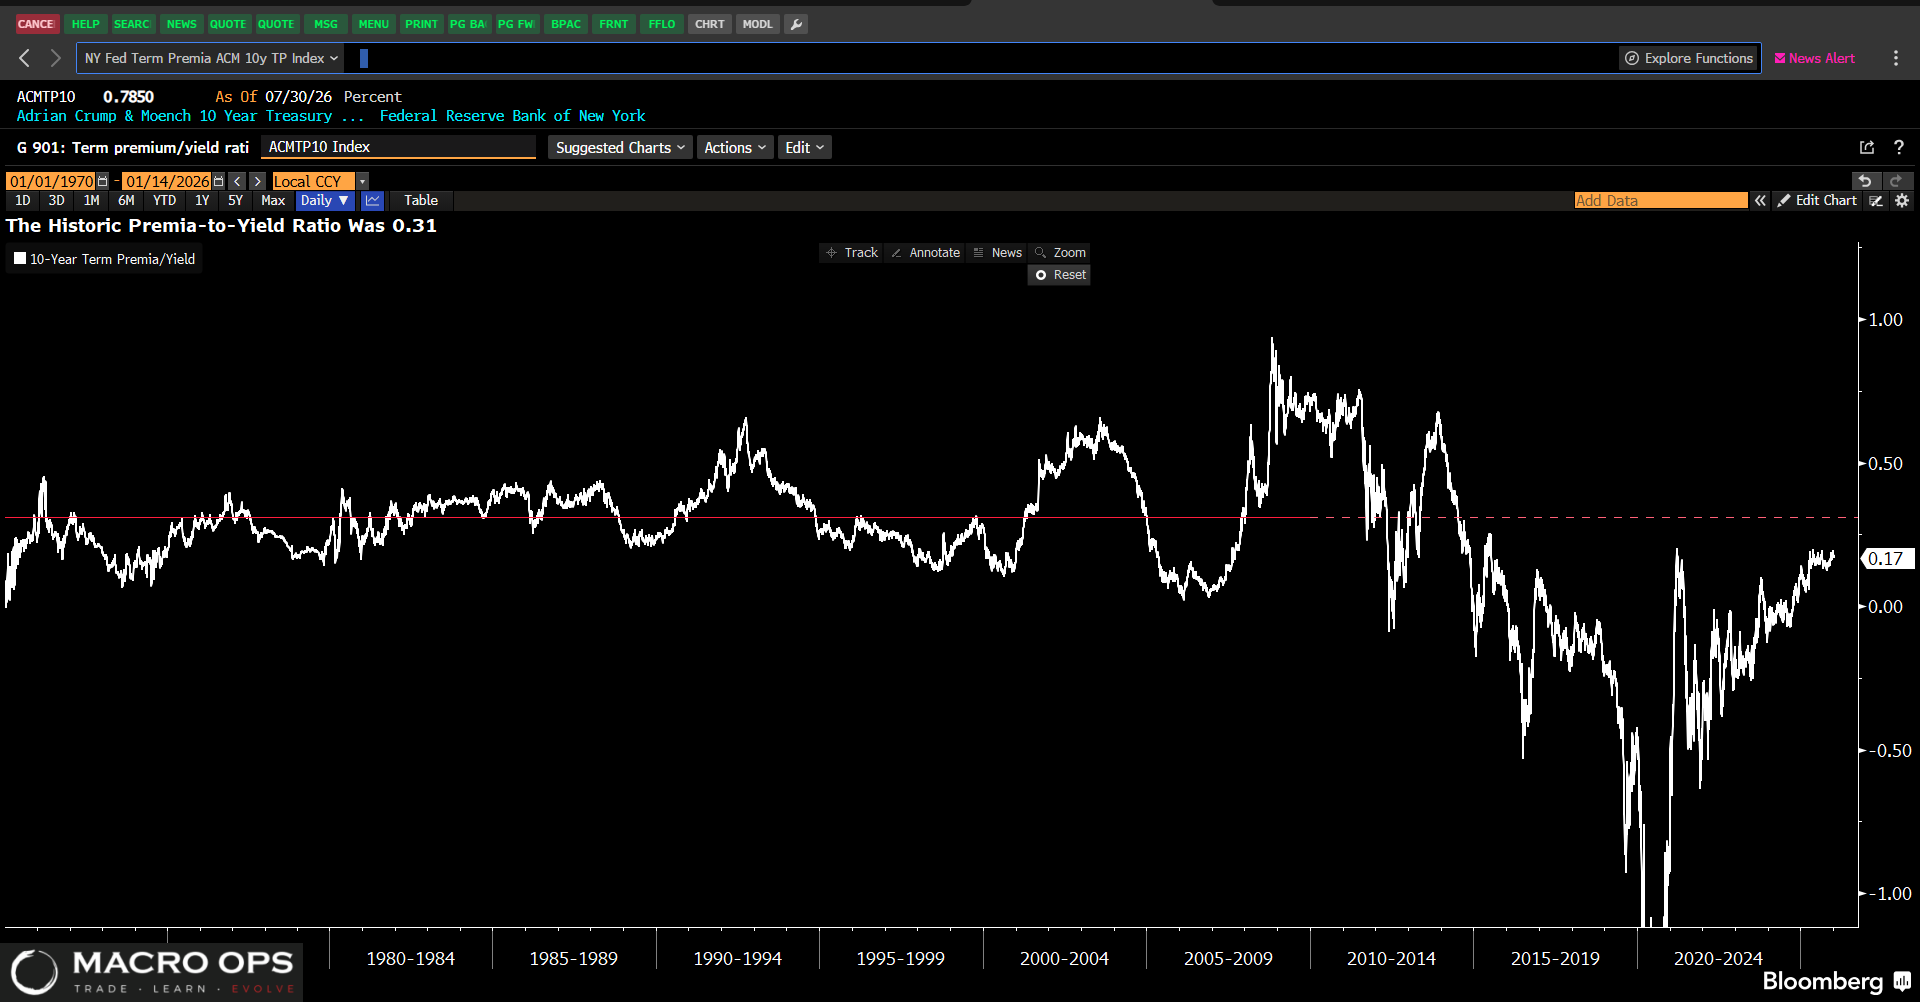
Task: Click the CHRT function button
Action: (710, 24)
